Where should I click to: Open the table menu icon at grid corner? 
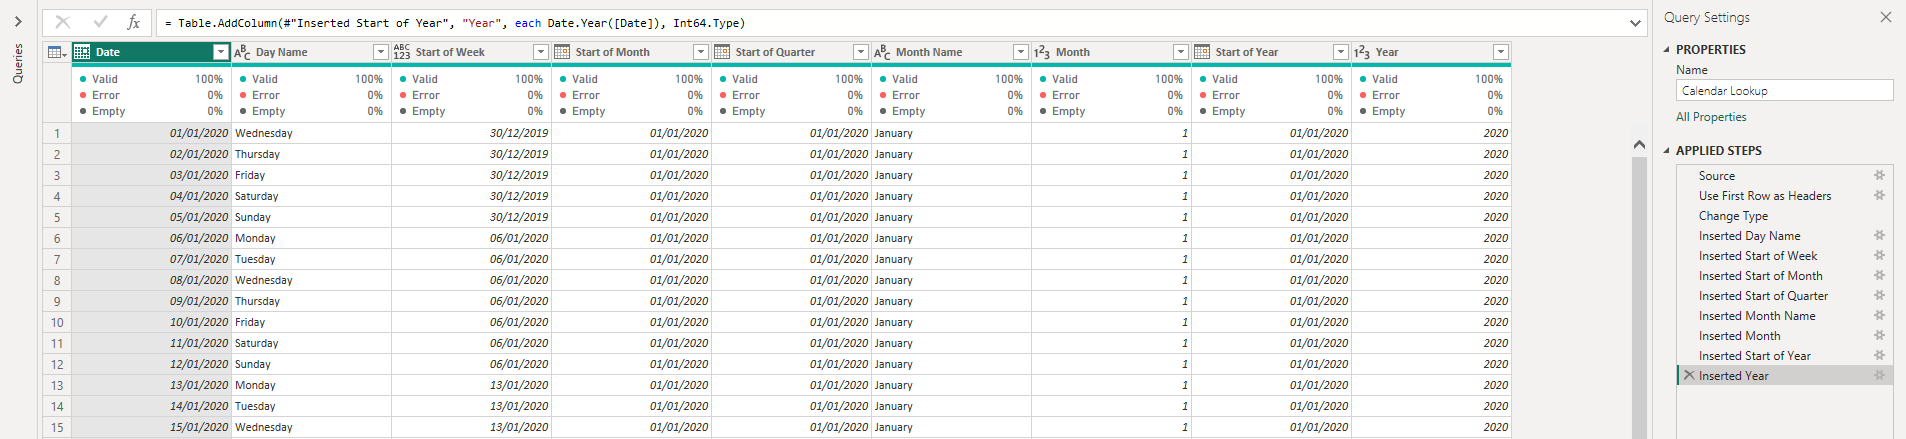56,52
